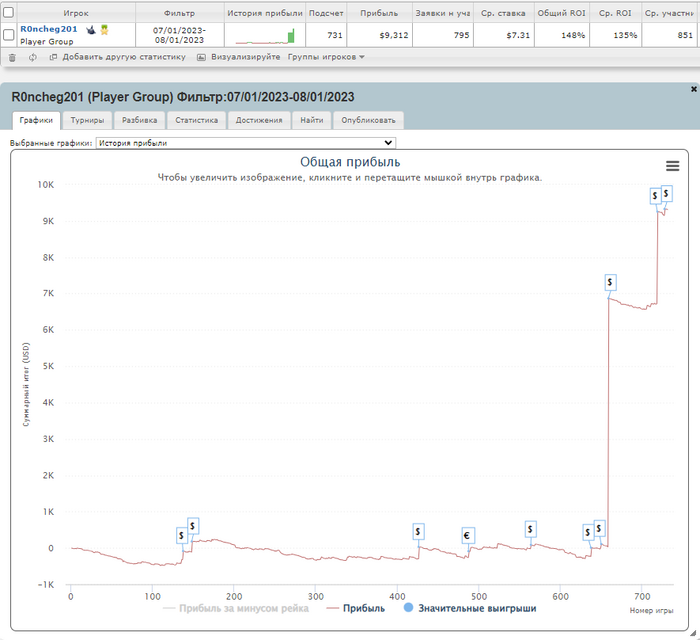Click the $ win marker near game 135
Screen dimensions: 700x640
click(182, 535)
